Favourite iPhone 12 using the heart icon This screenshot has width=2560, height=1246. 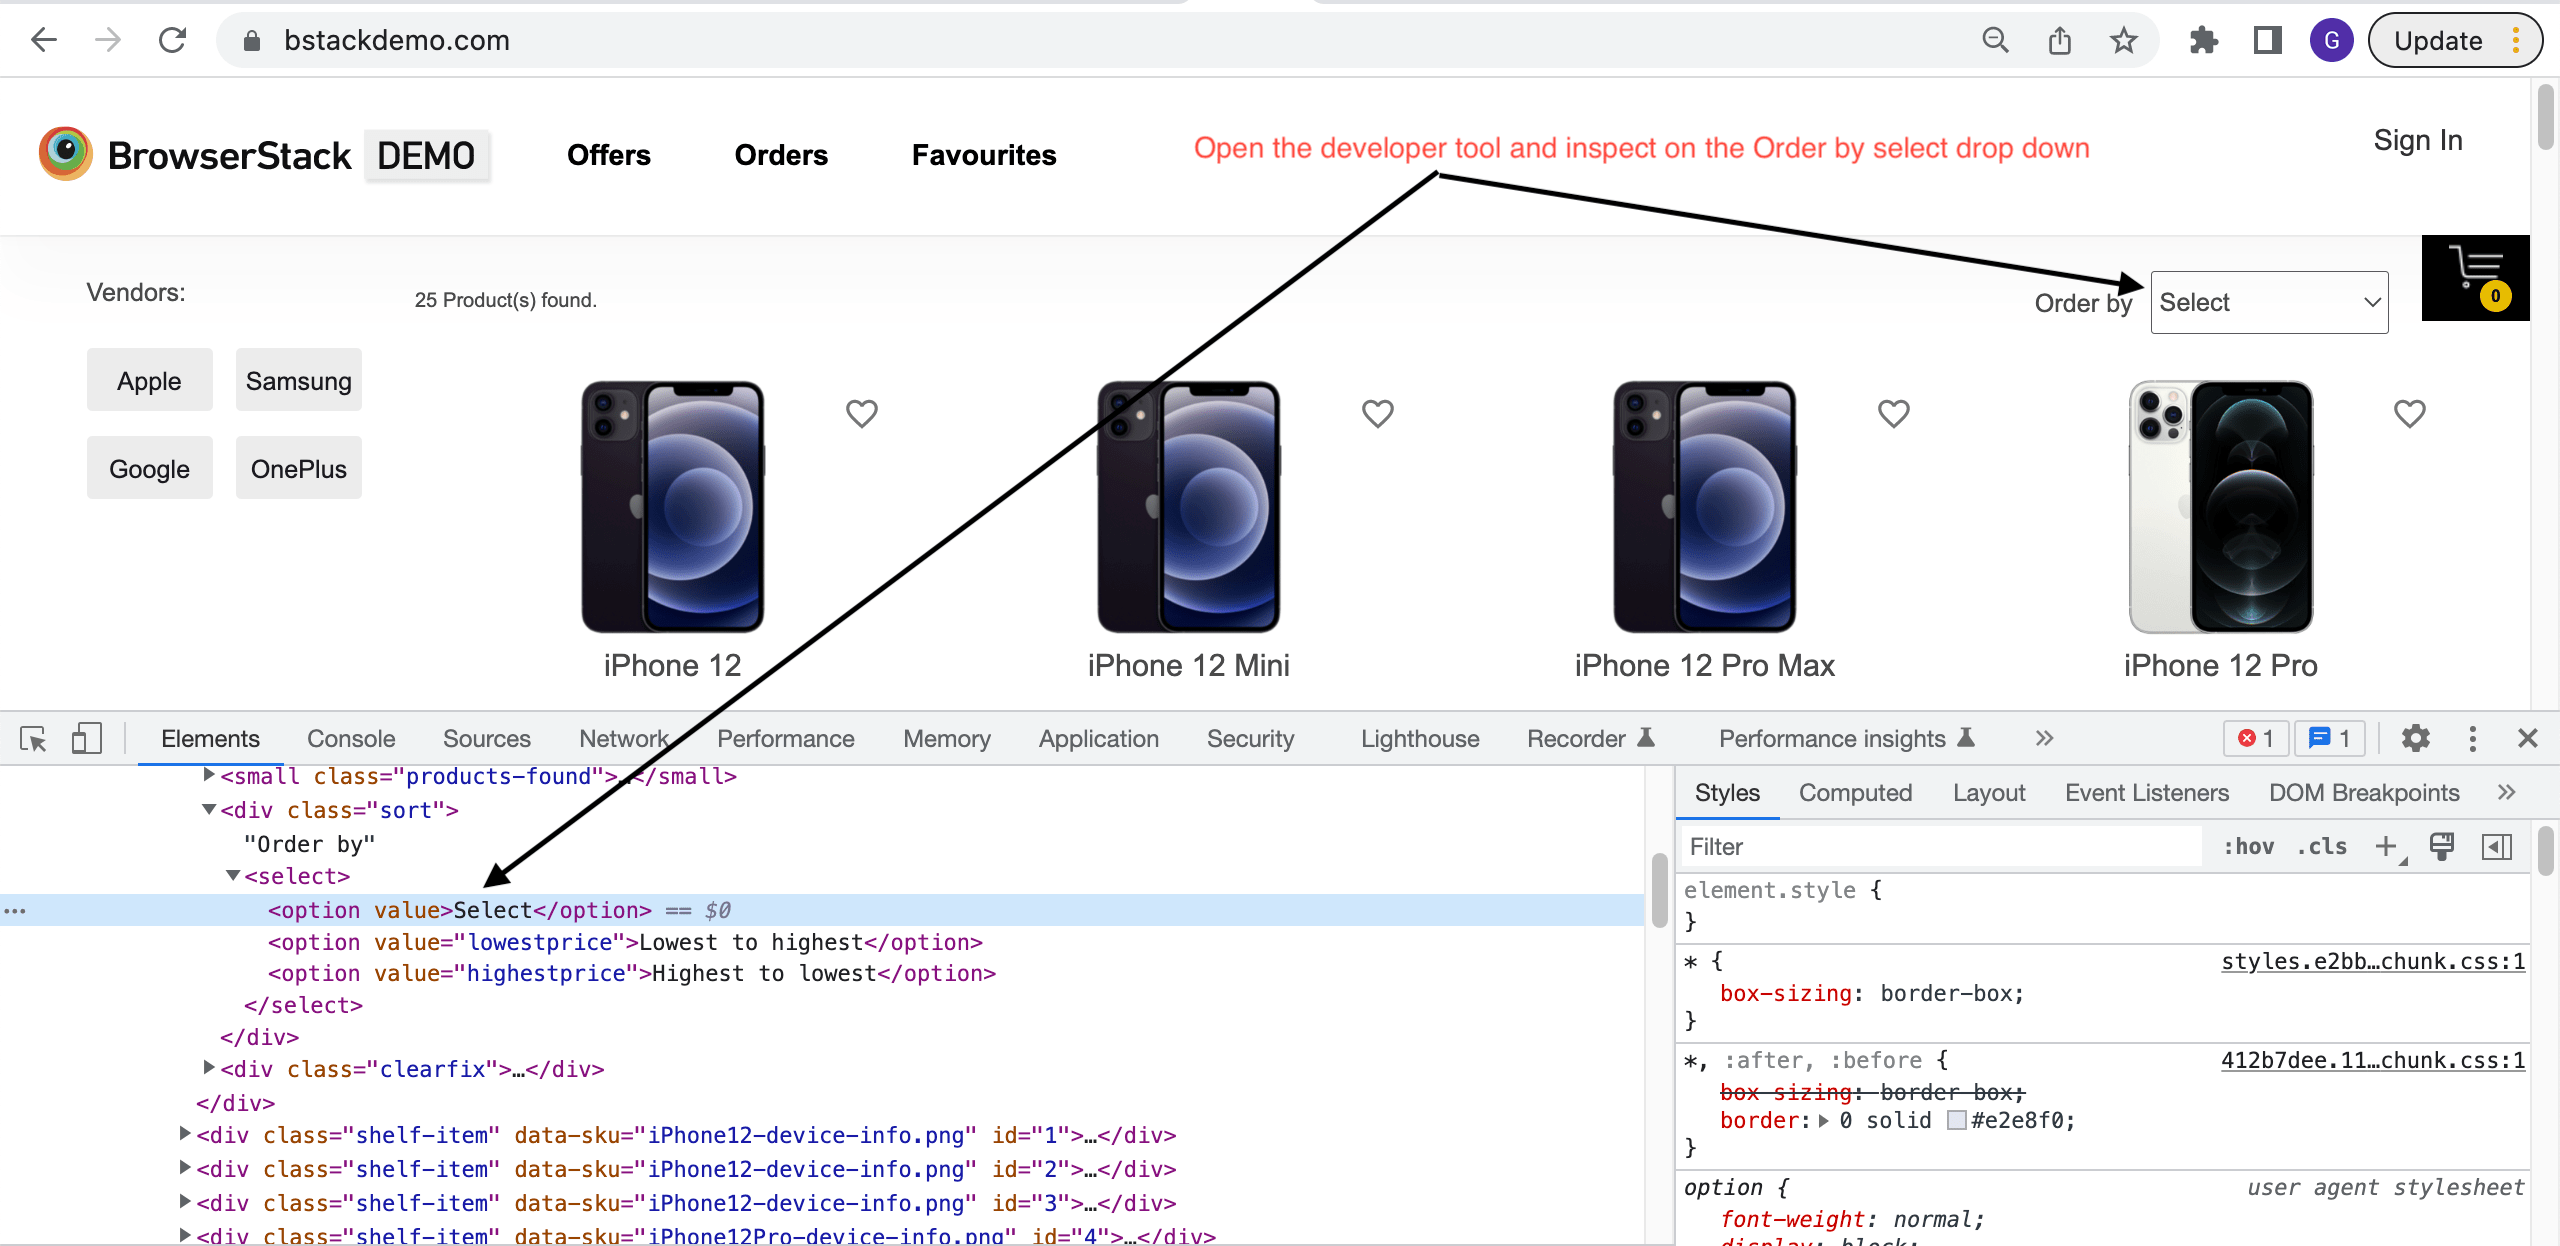pos(861,412)
